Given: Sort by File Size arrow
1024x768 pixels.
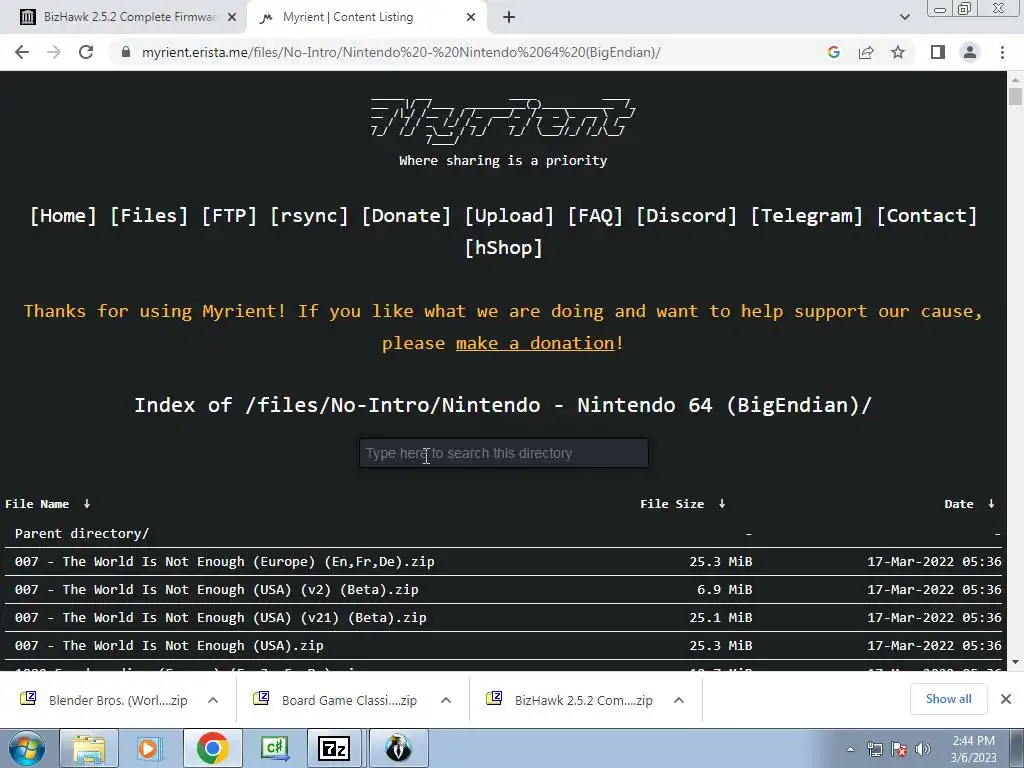Looking at the screenshot, I should 722,504.
